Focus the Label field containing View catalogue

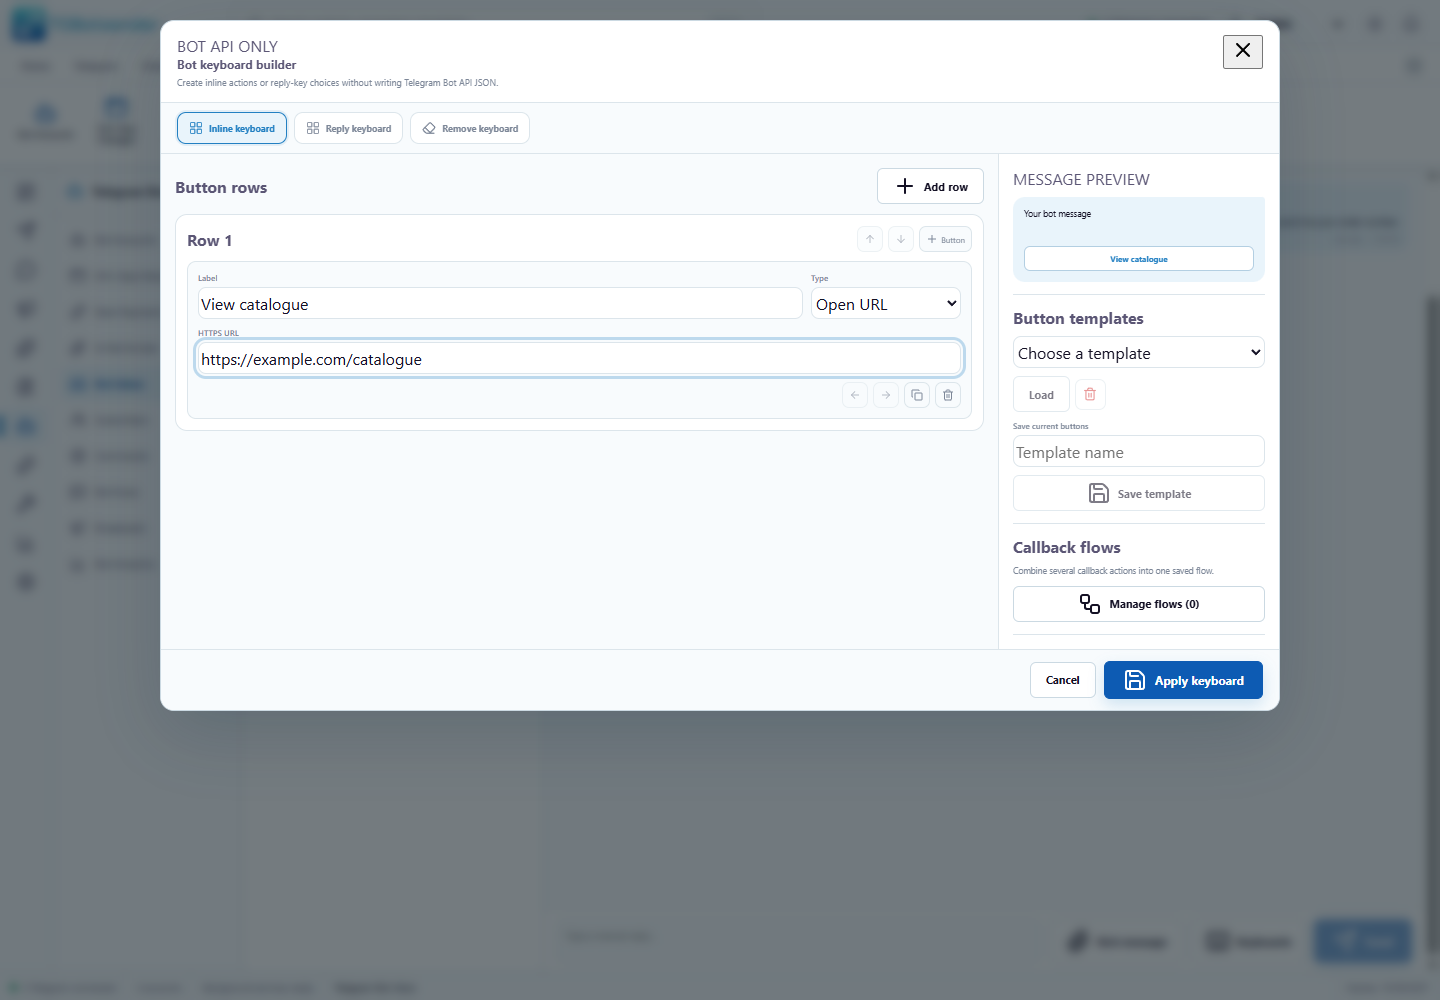pos(500,304)
